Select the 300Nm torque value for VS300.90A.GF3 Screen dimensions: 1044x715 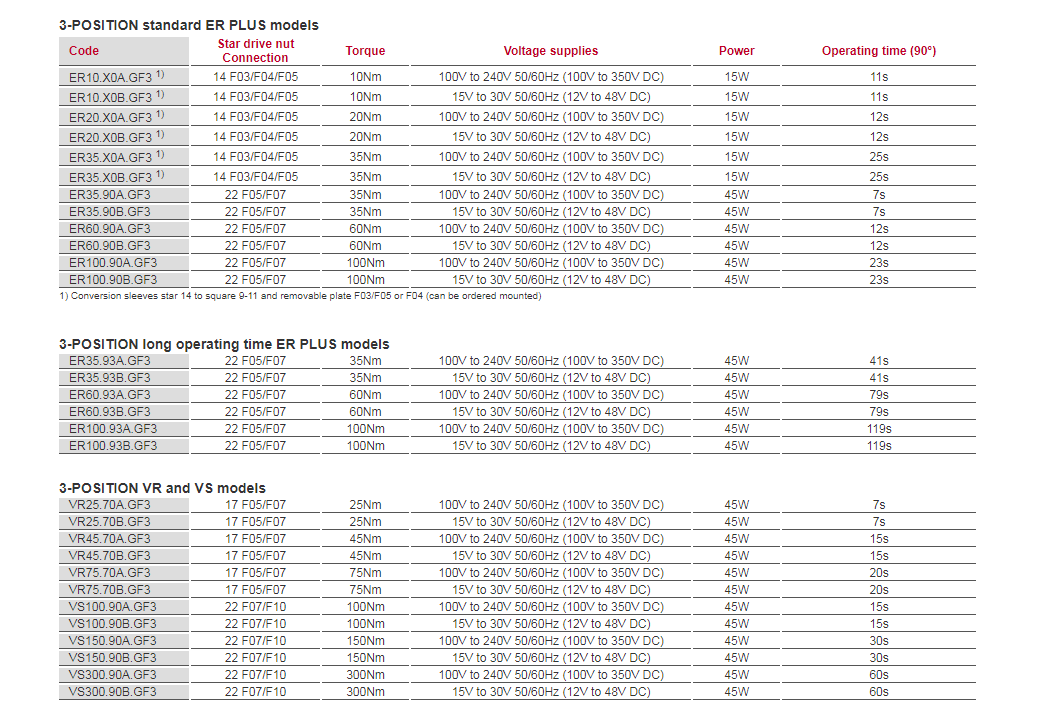365,675
